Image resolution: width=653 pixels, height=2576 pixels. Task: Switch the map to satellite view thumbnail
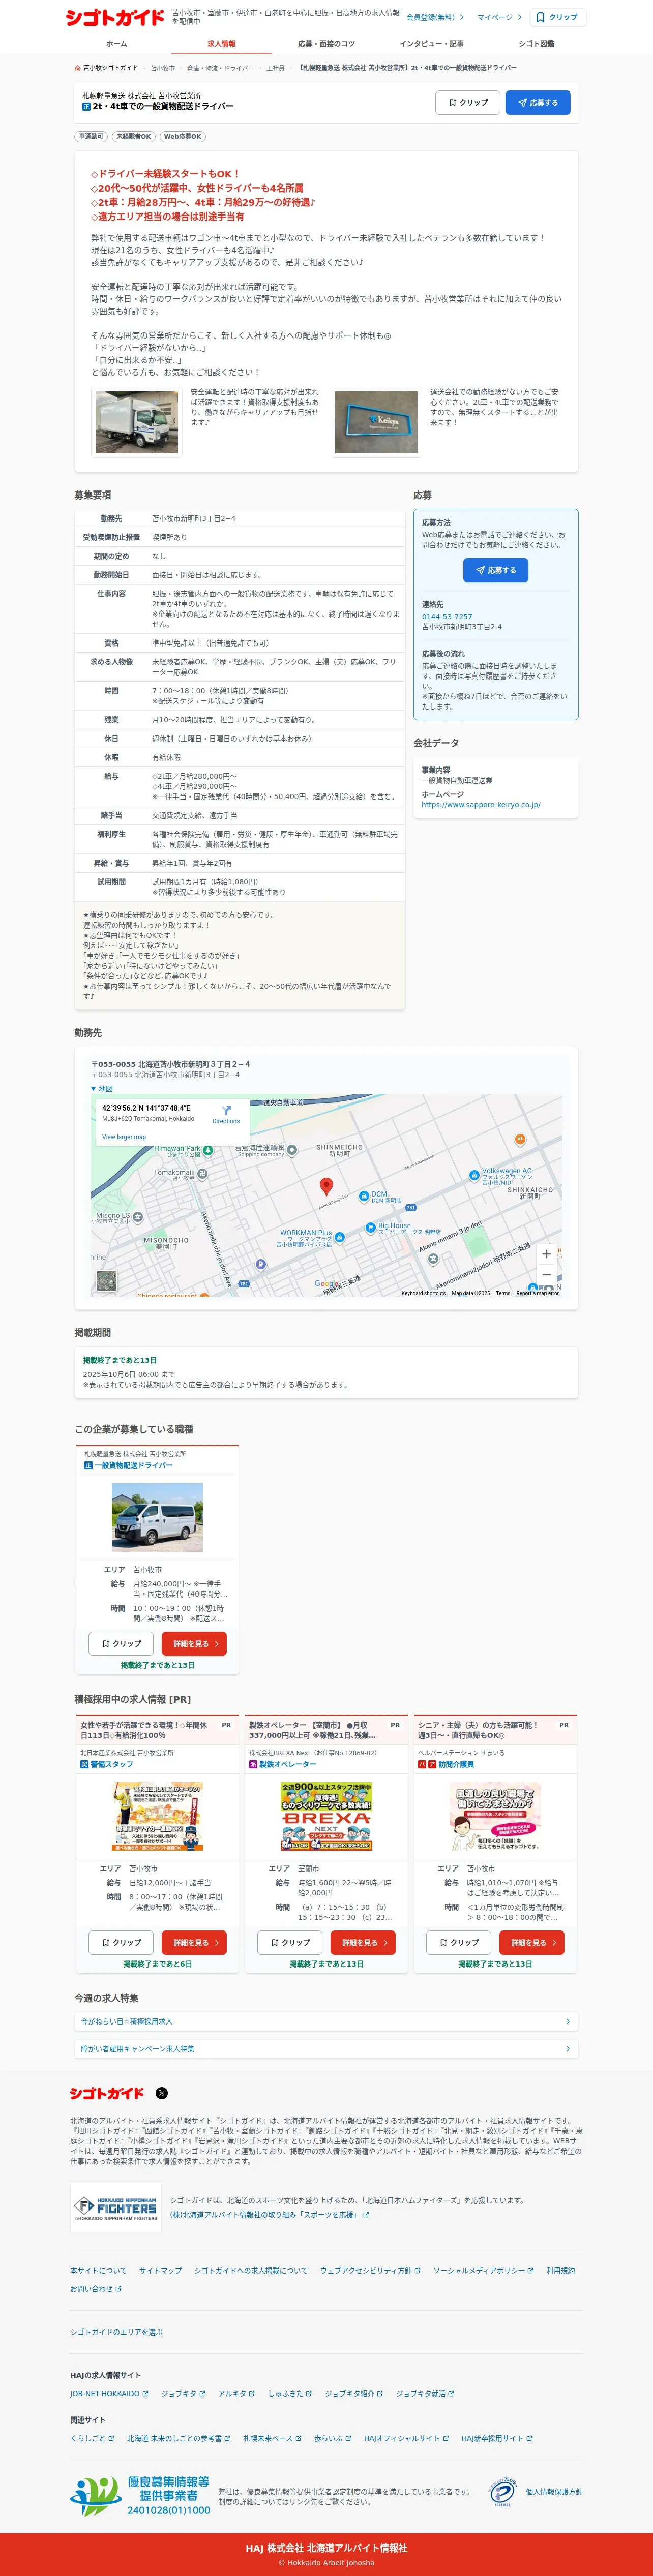click(106, 1280)
